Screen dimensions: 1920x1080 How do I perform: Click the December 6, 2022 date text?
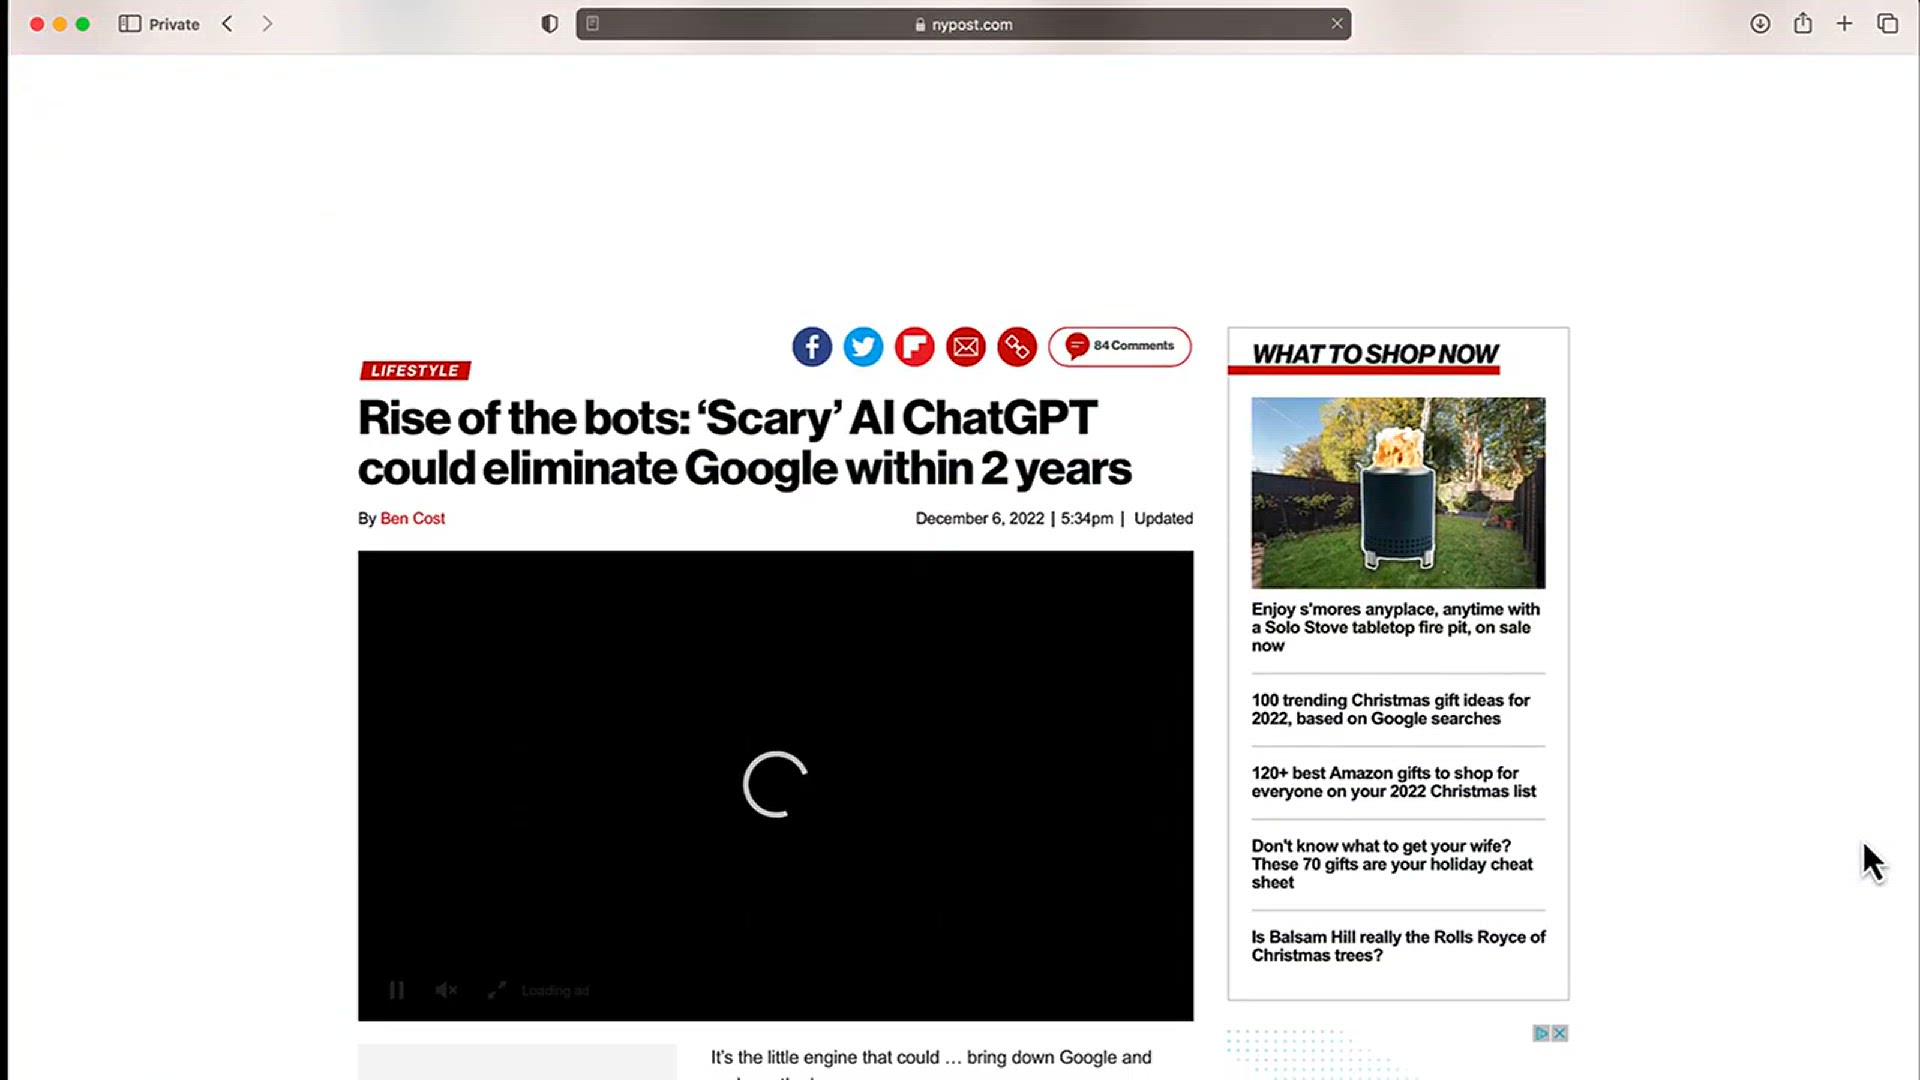tap(980, 518)
